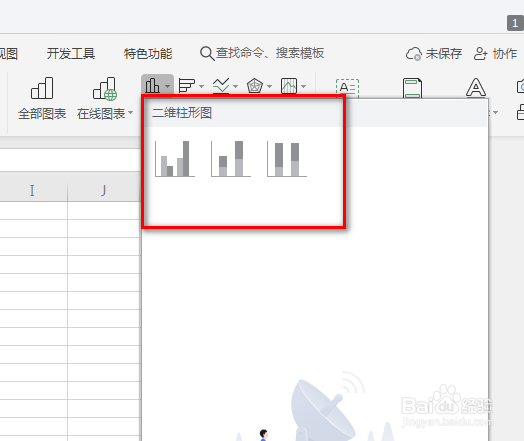Expand the 在线图表 dropdown arrow
This screenshot has width=524, height=441.
pos(130,113)
